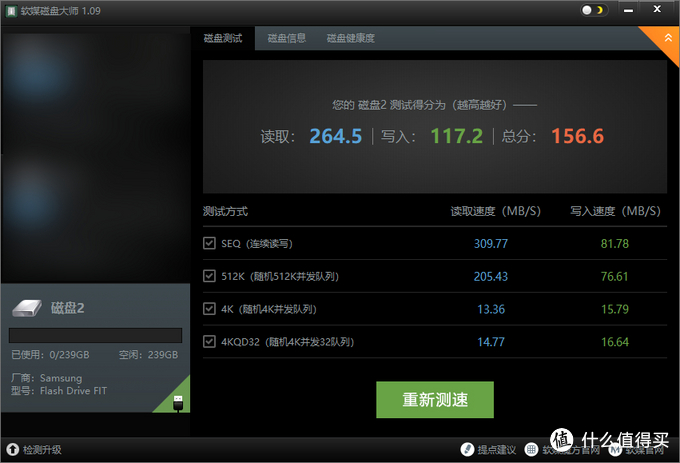
Task: Click the 已使用: 0/239GB label
Action: (x=50, y=355)
